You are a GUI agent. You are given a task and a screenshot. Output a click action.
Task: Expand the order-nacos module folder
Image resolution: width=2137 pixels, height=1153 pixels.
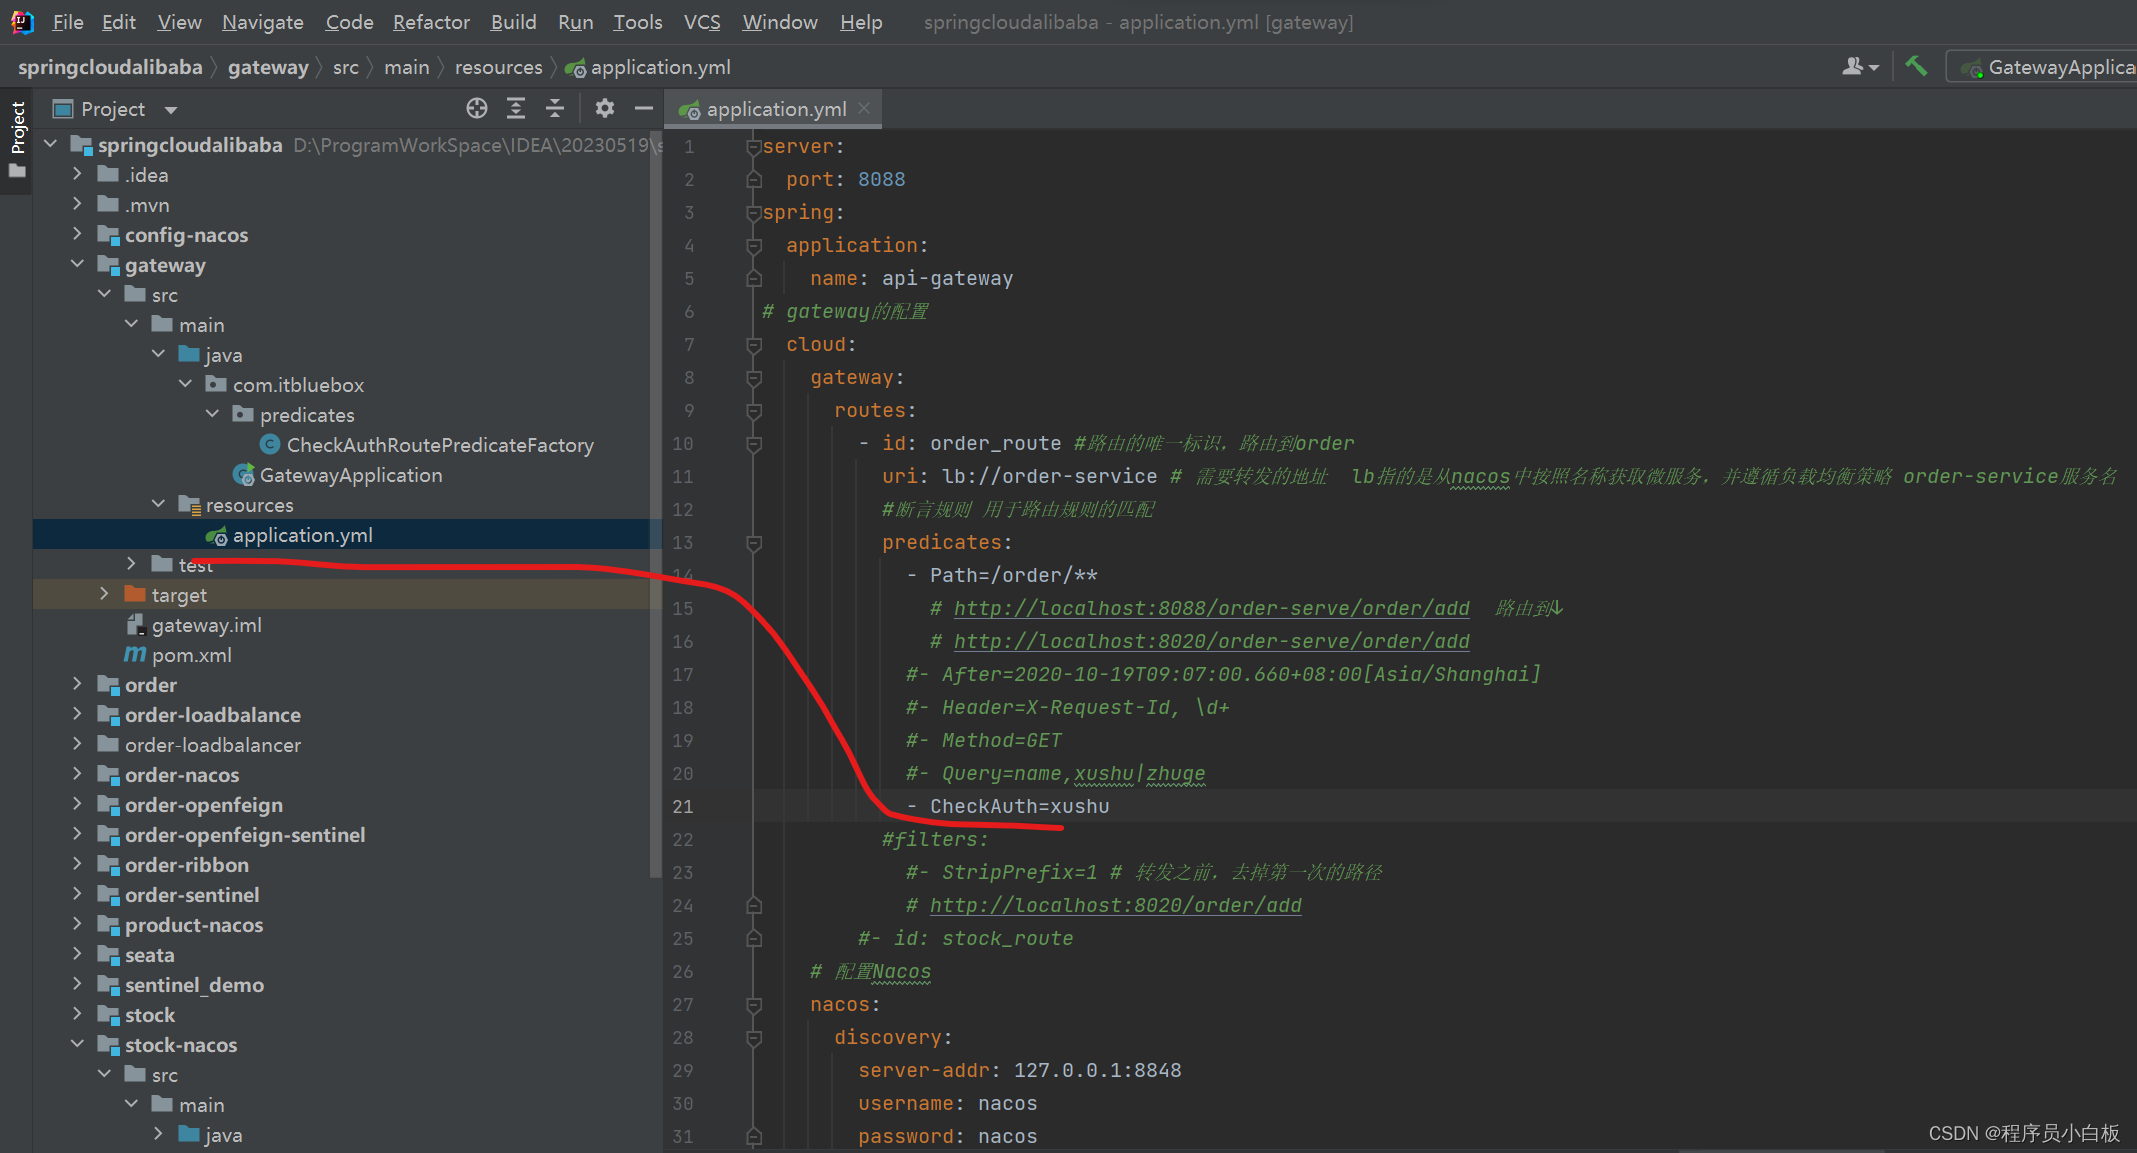(77, 774)
